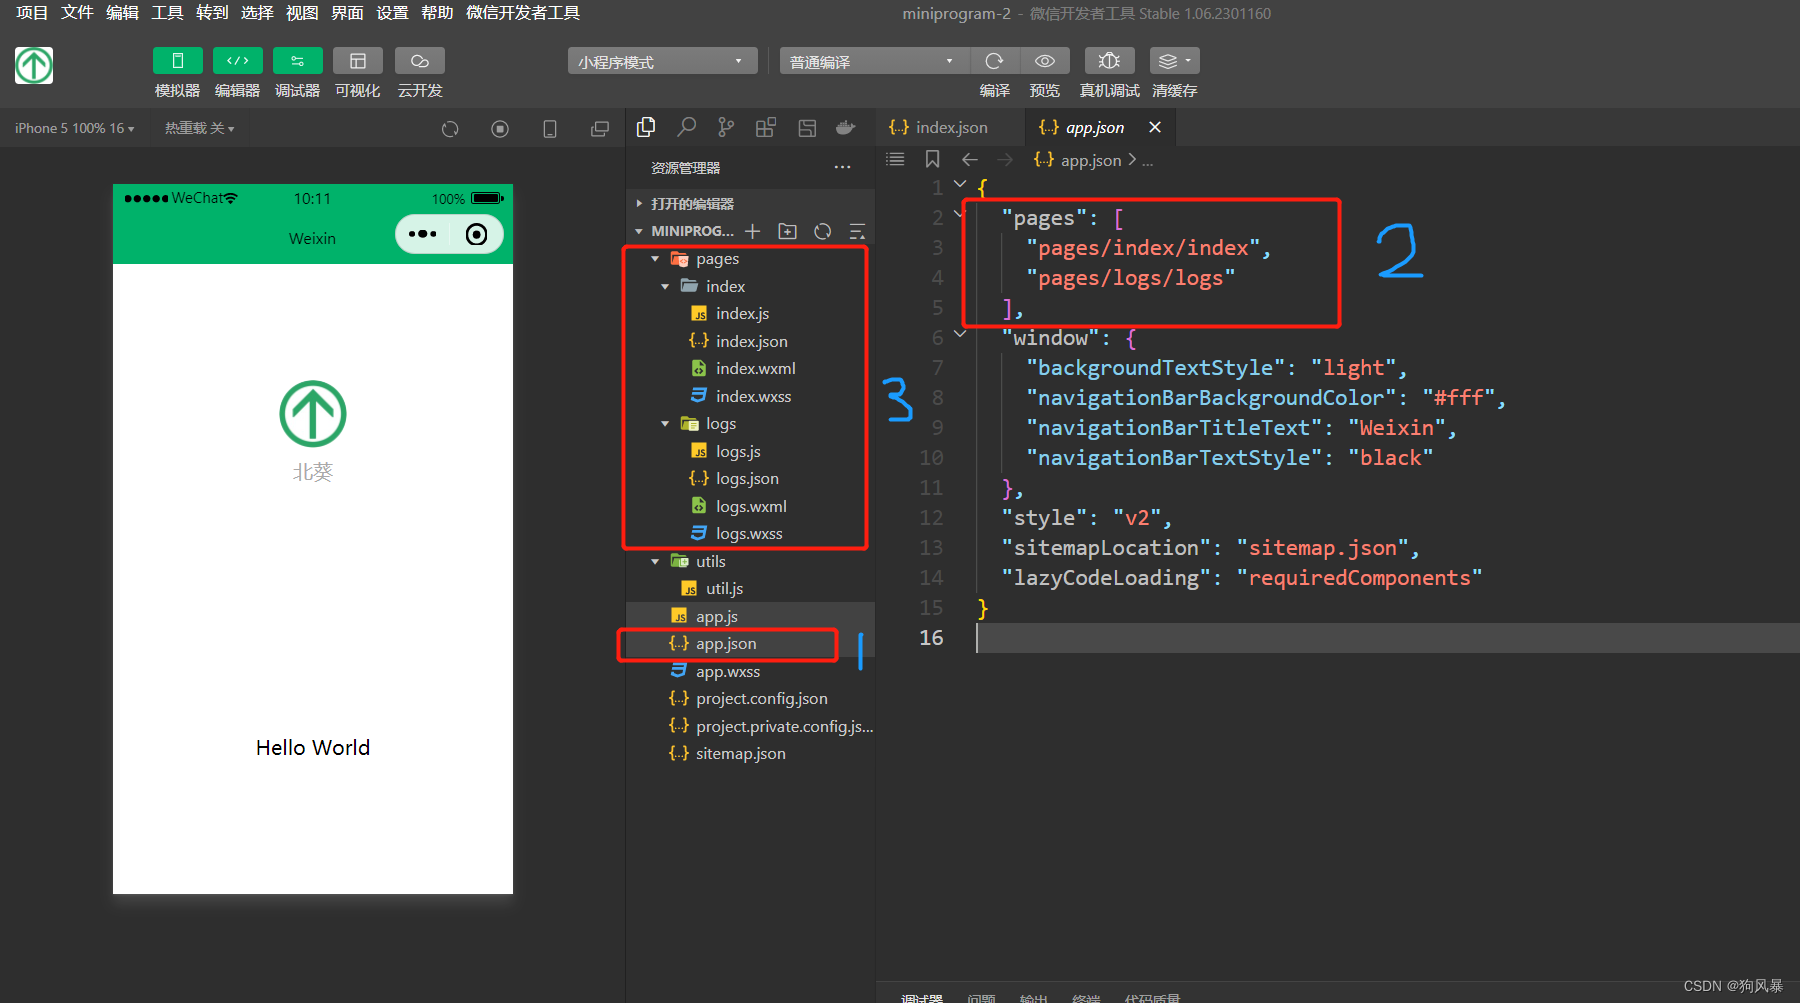
Task: Click the refresh explorer icon
Action: [x=823, y=231]
